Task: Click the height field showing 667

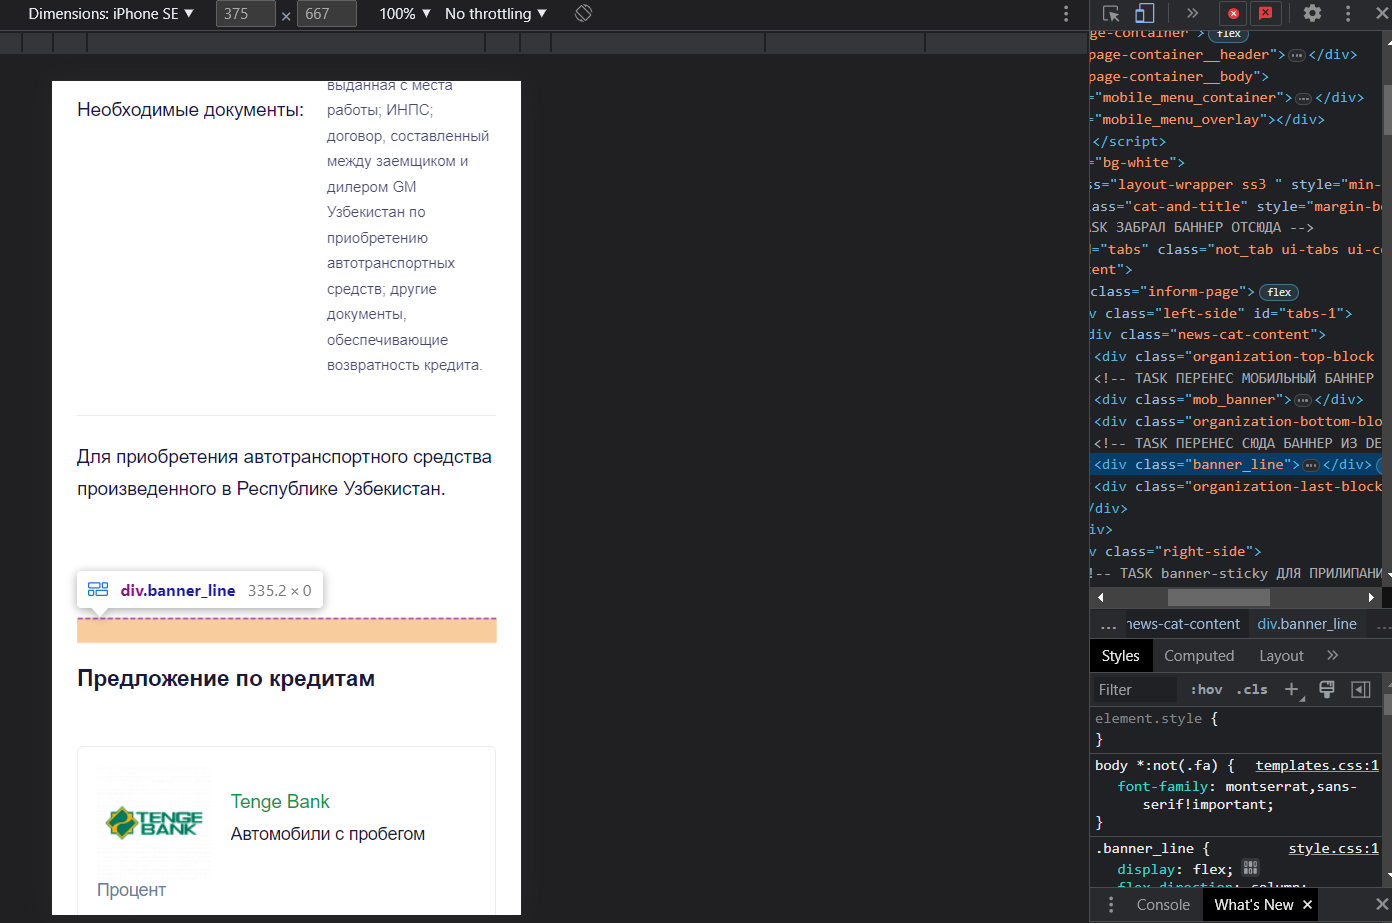Action: pos(327,14)
